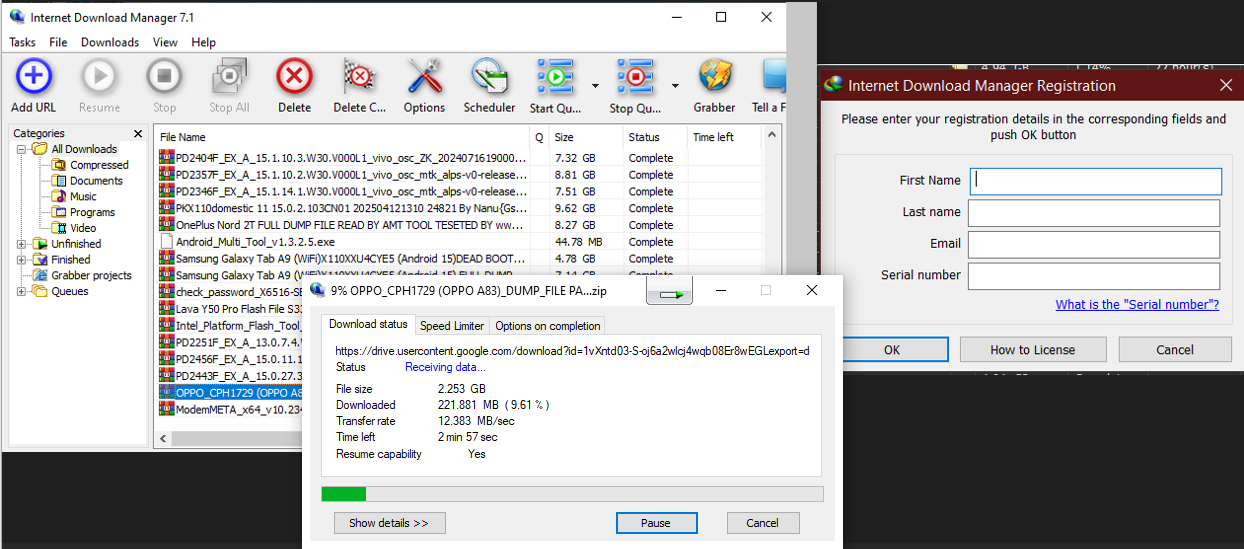Open the Grabber toolbar icon

(715, 76)
